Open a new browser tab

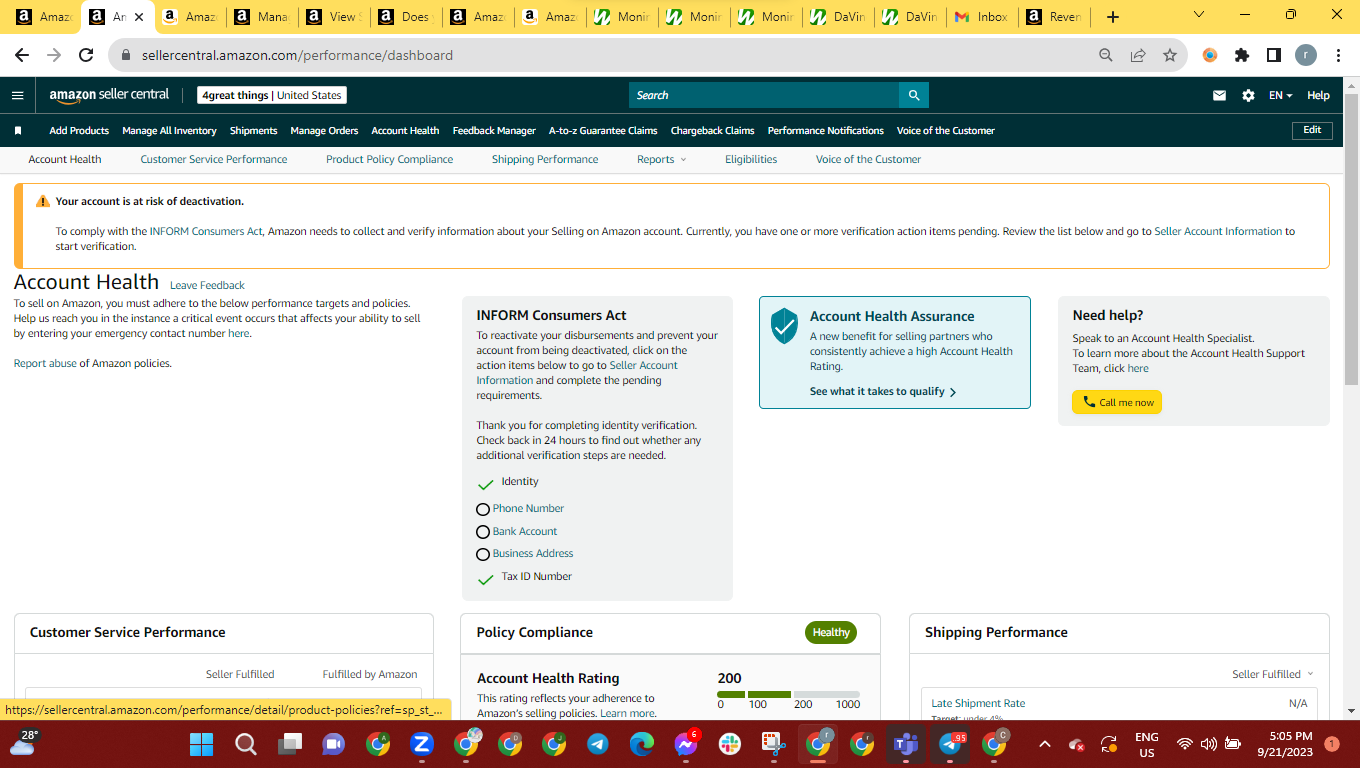(1113, 17)
